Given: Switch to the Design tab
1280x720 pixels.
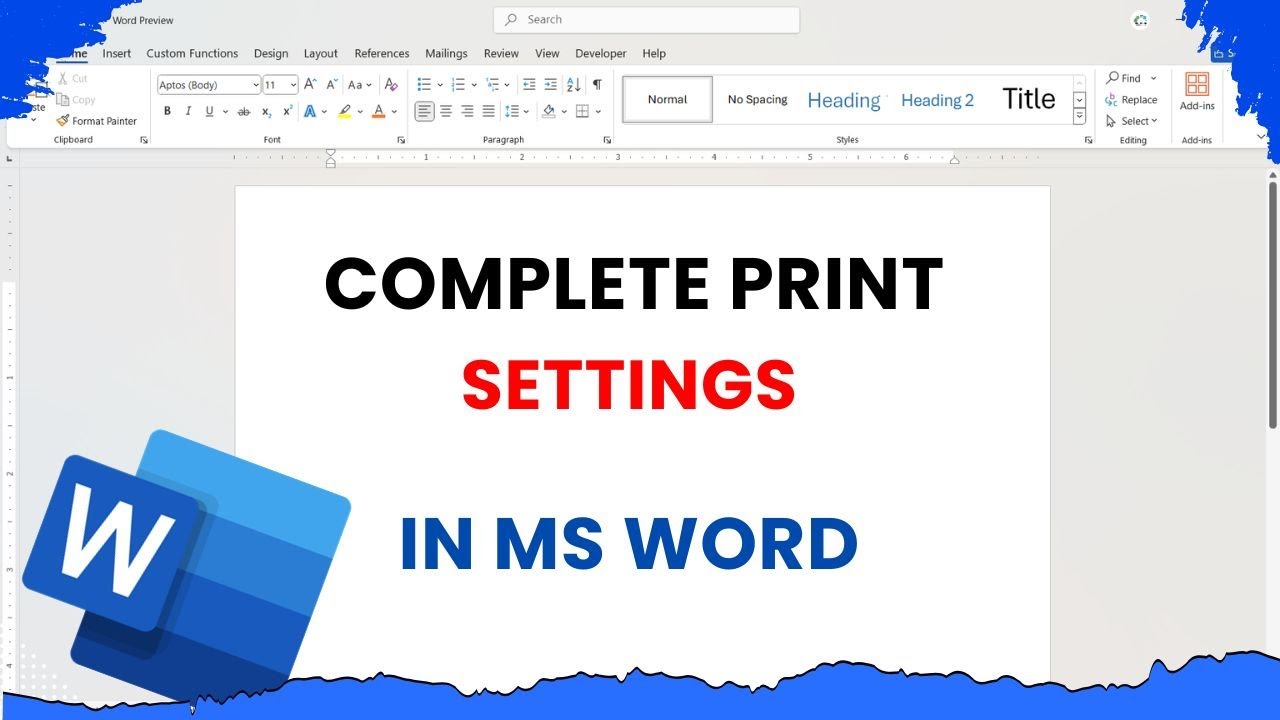Looking at the screenshot, I should pos(271,53).
